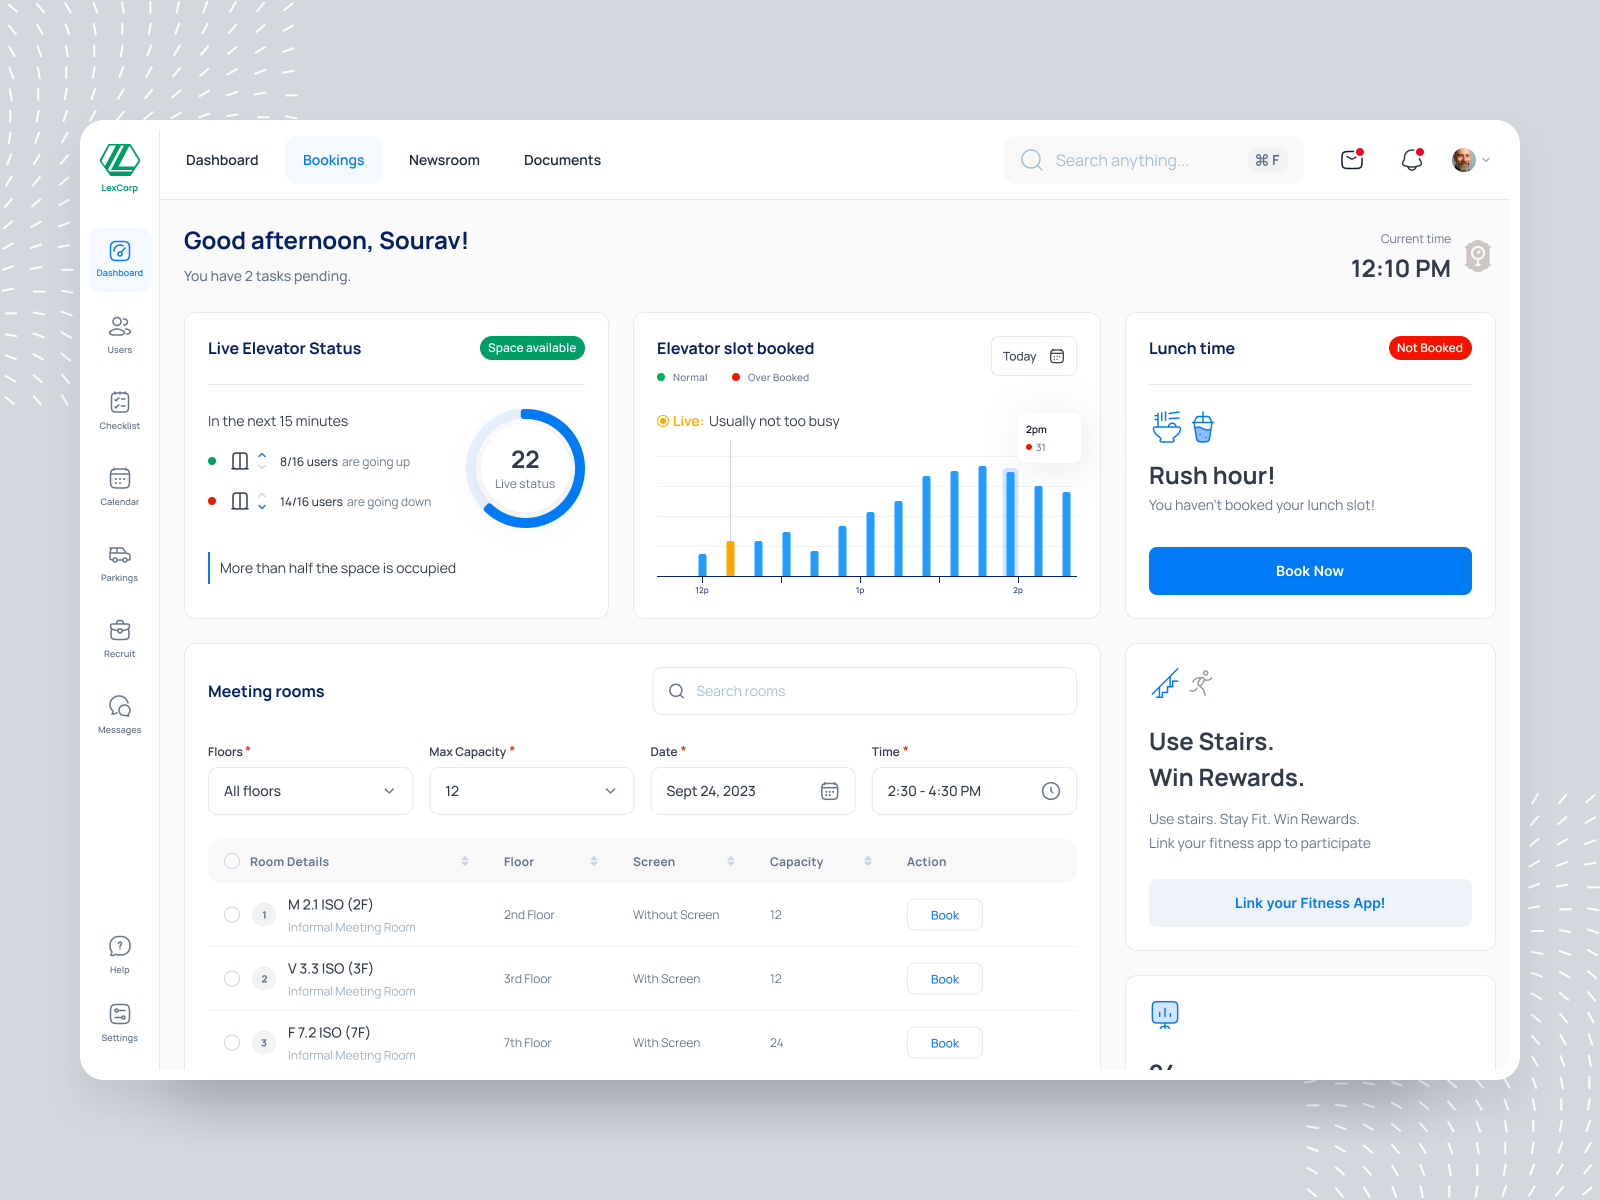
Task: Click the select-all circle in the table header
Action: coord(231,860)
